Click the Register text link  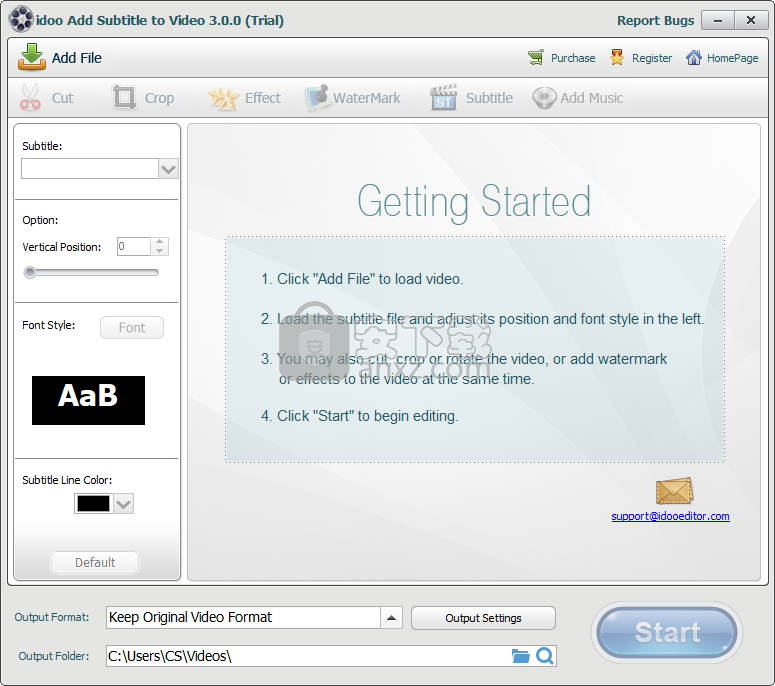652,58
